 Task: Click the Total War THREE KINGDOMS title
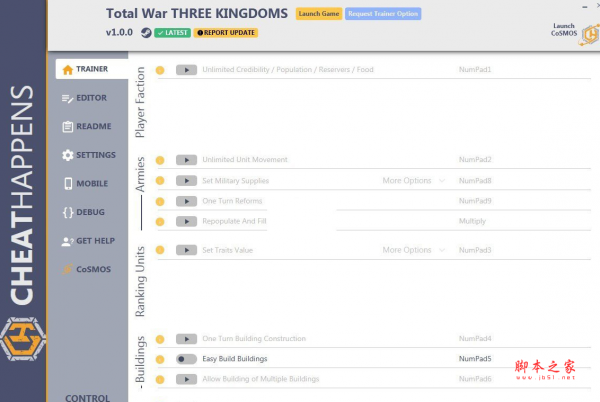[x=197, y=14]
